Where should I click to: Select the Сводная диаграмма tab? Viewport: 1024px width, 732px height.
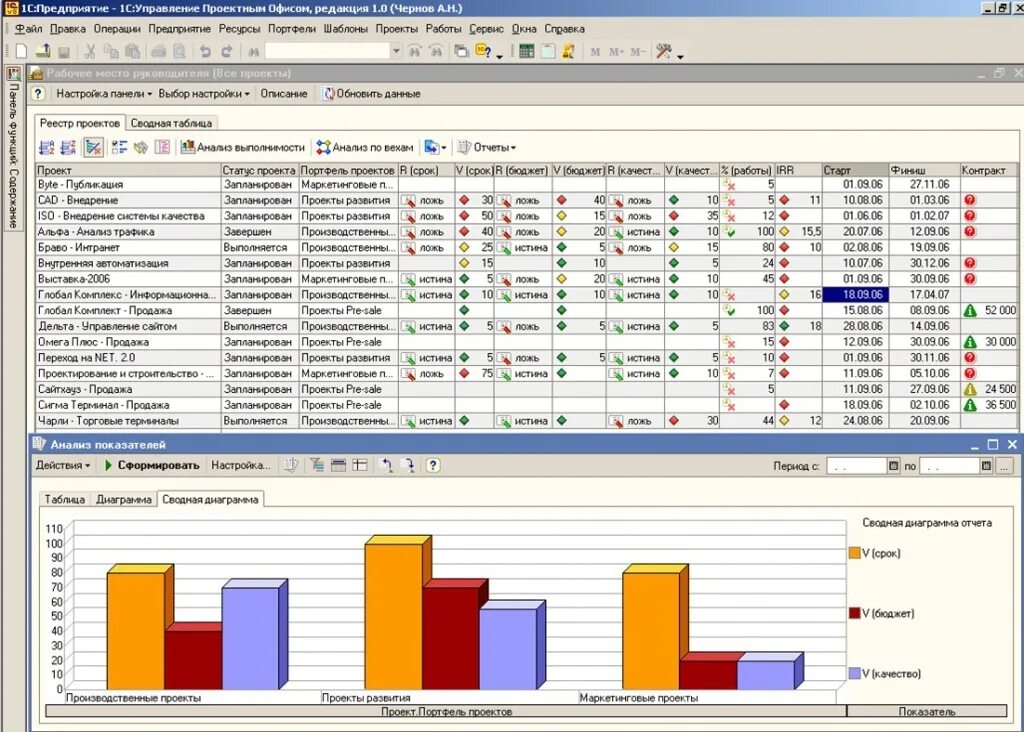(210, 500)
